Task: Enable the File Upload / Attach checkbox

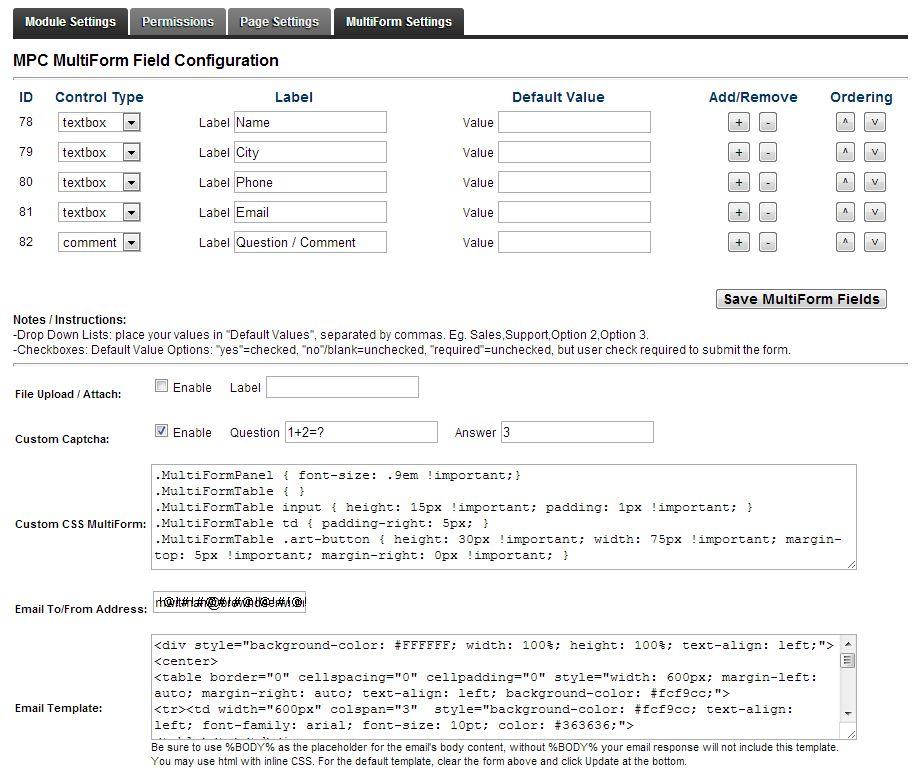Action: (x=161, y=386)
